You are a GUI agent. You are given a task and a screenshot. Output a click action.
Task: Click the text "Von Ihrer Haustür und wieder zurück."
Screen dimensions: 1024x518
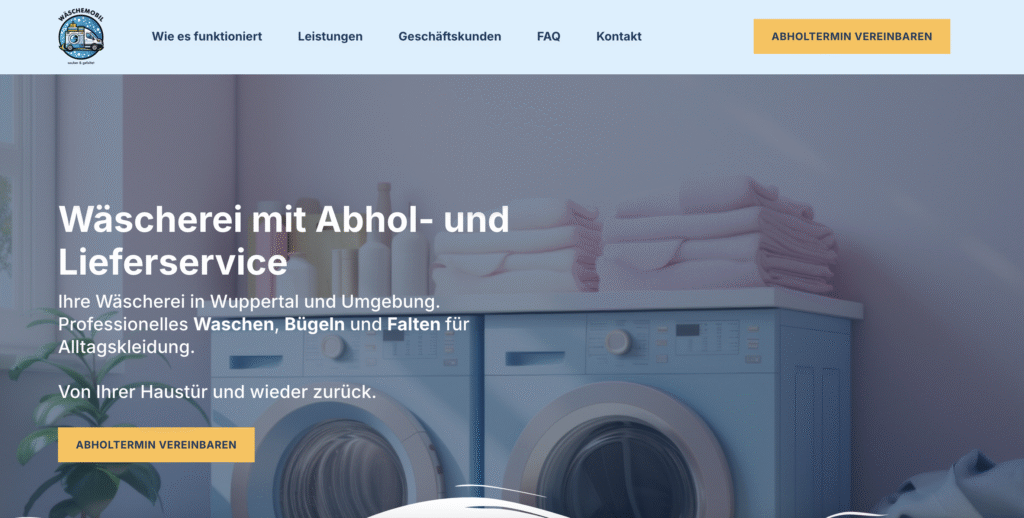pyautogui.click(x=217, y=392)
